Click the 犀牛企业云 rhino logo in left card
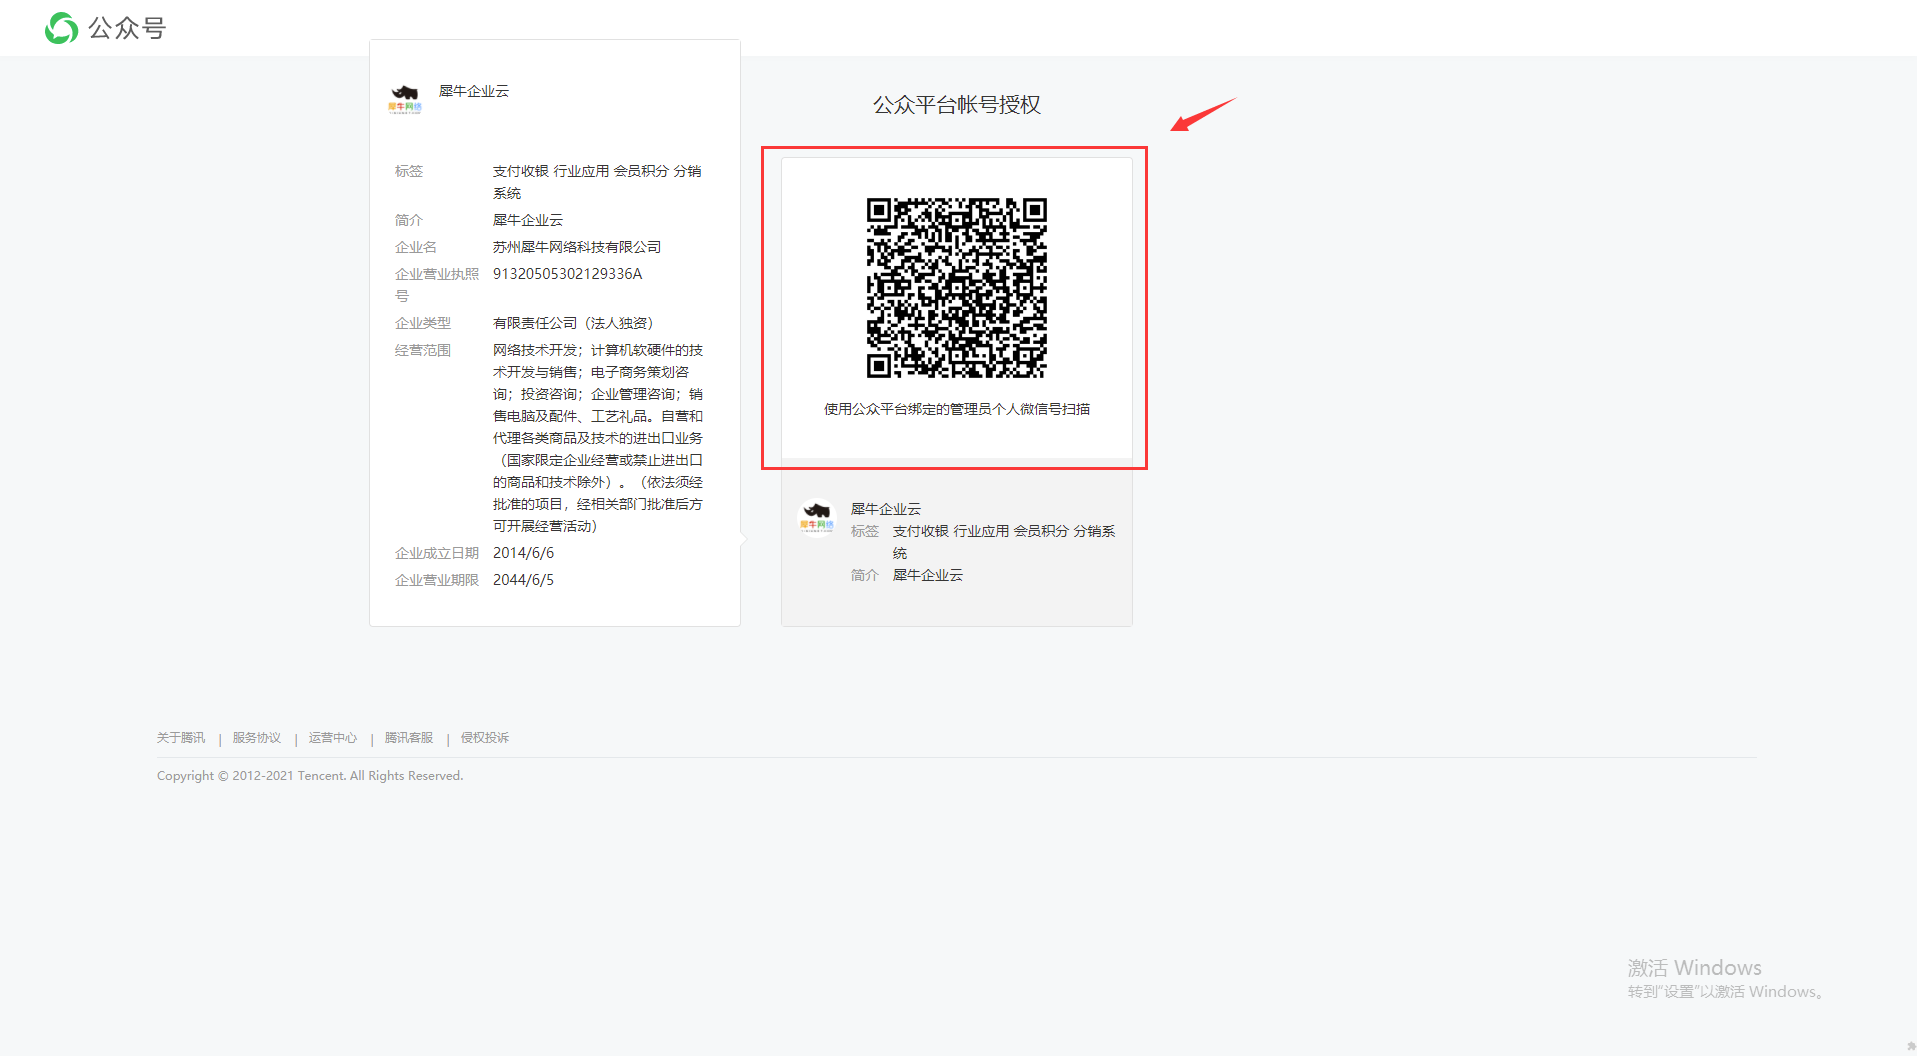This screenshot has width=1917, height=1056. (405, 99)
